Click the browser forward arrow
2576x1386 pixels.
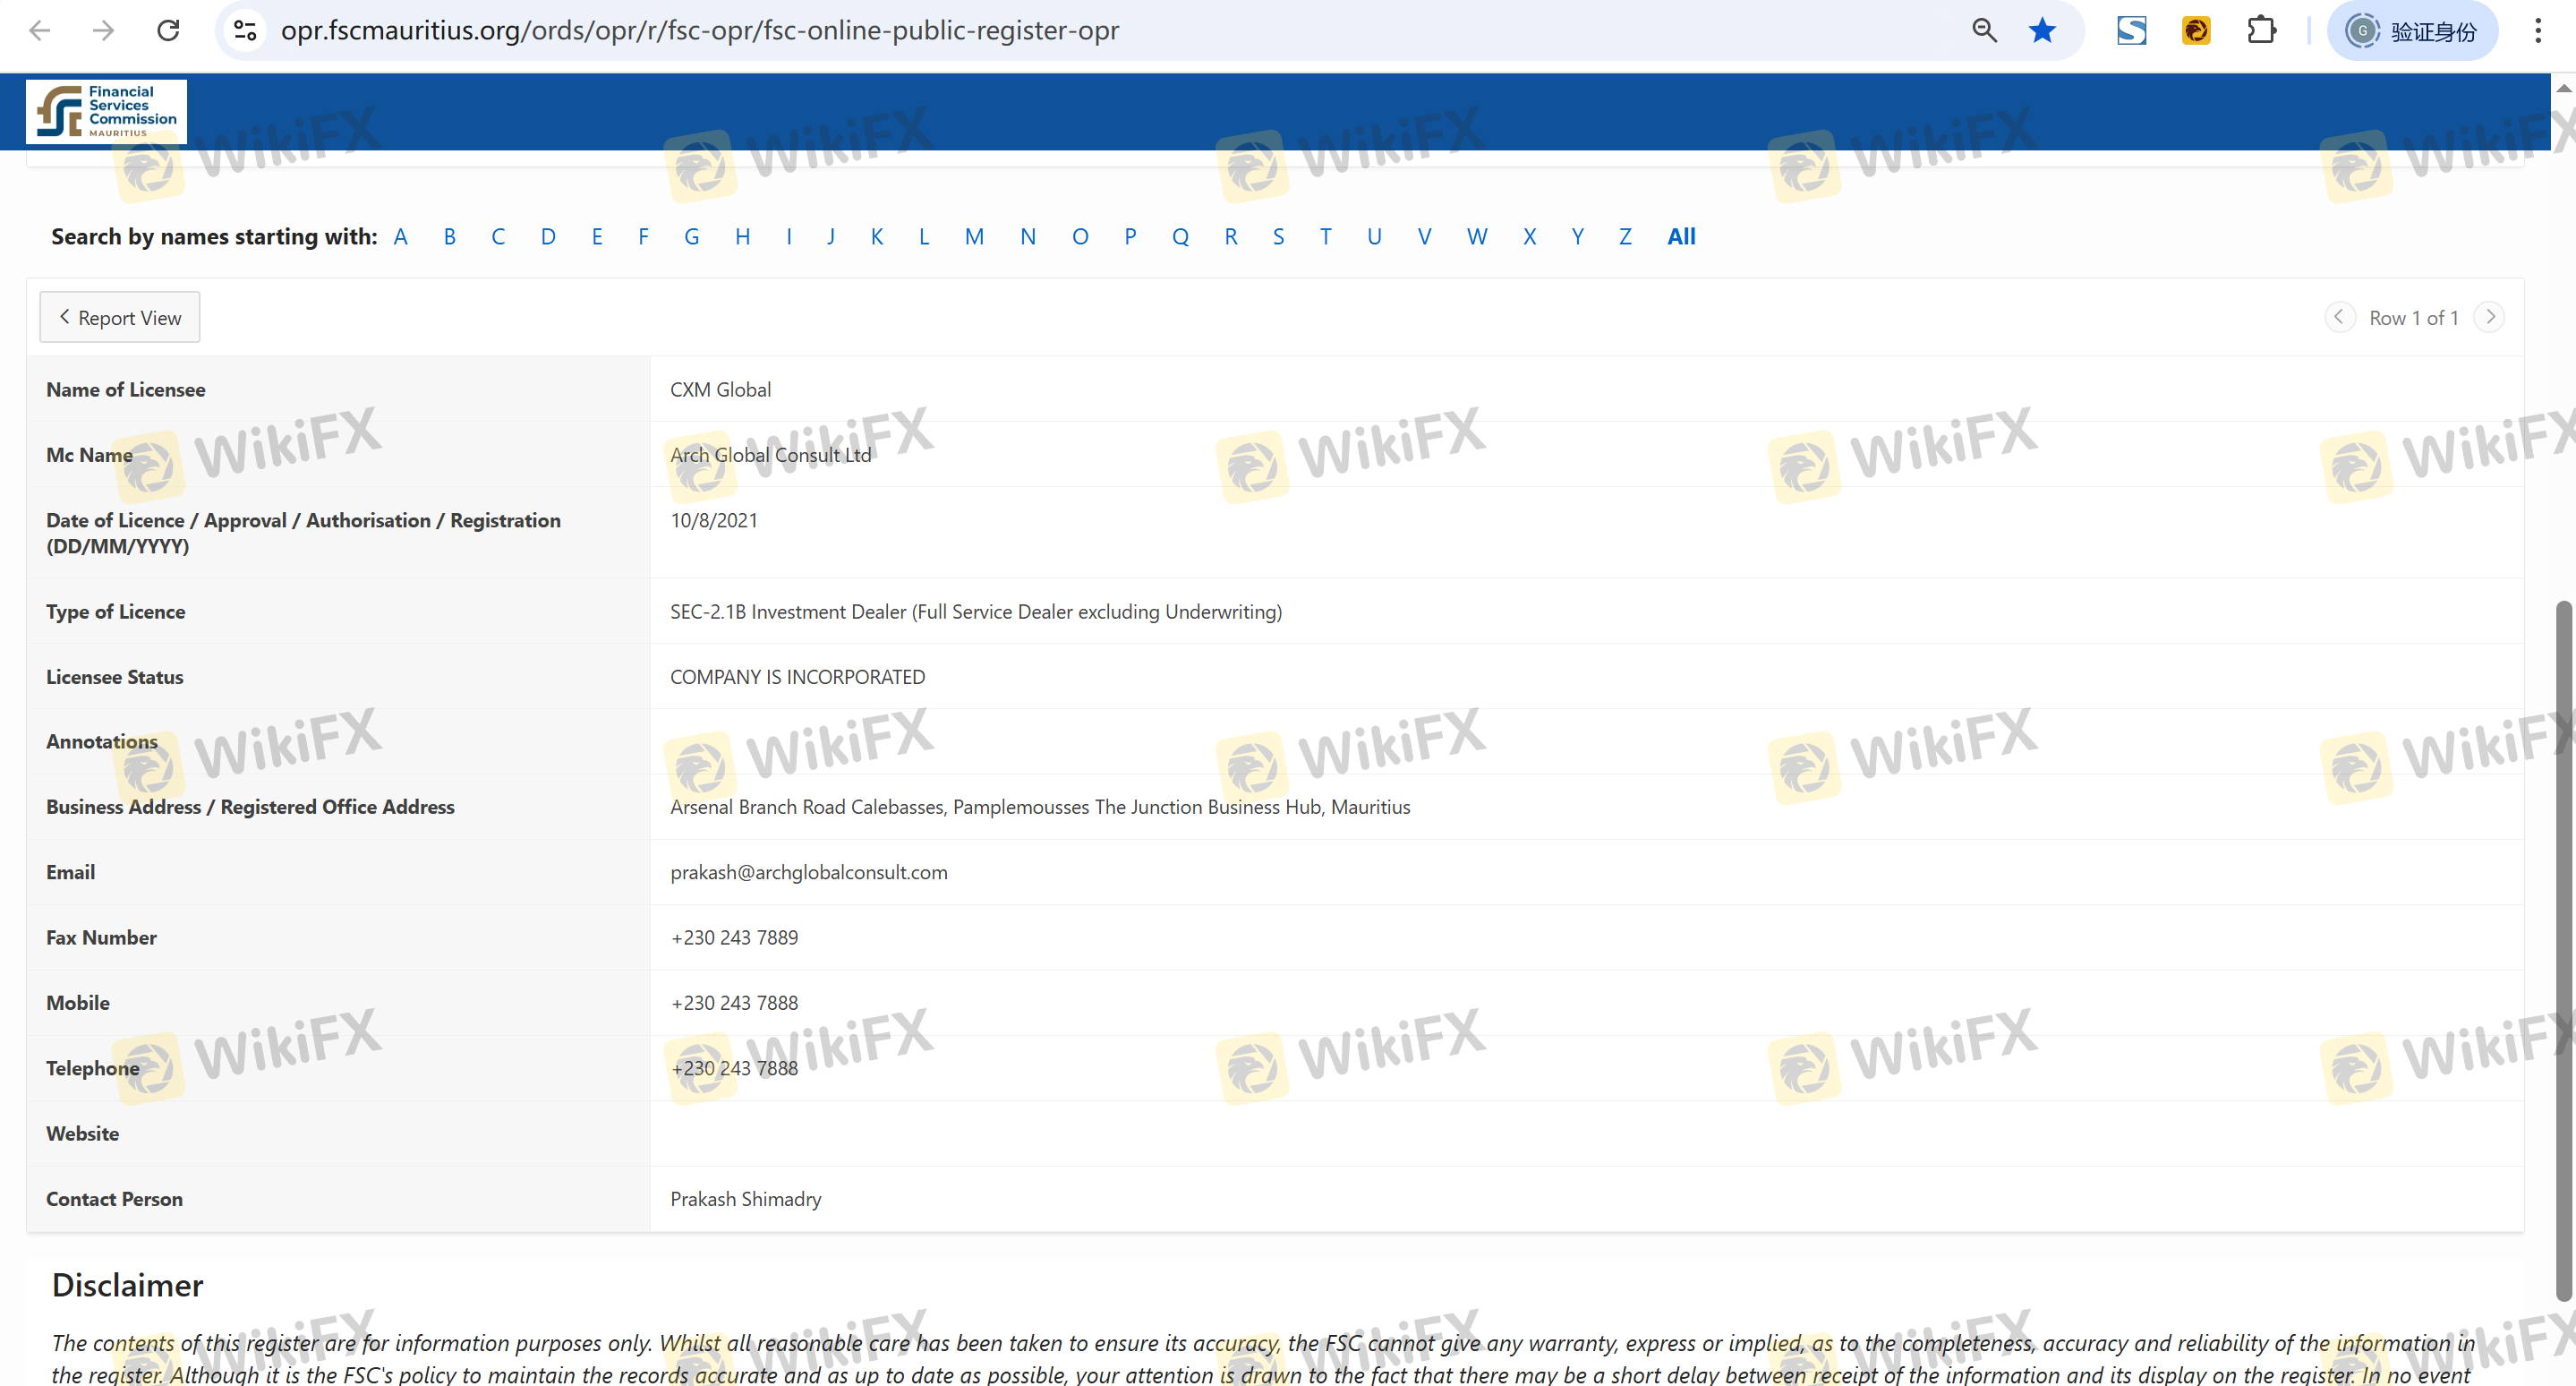pyautogui.click(x=103, y=30)
